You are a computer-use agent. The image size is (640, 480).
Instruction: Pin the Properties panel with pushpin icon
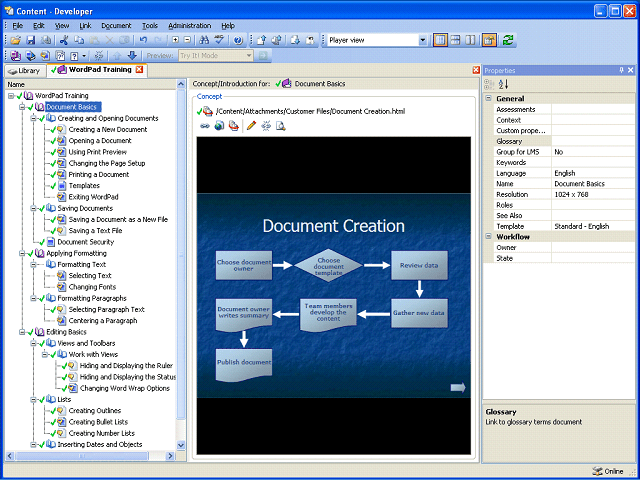point(620,70)
